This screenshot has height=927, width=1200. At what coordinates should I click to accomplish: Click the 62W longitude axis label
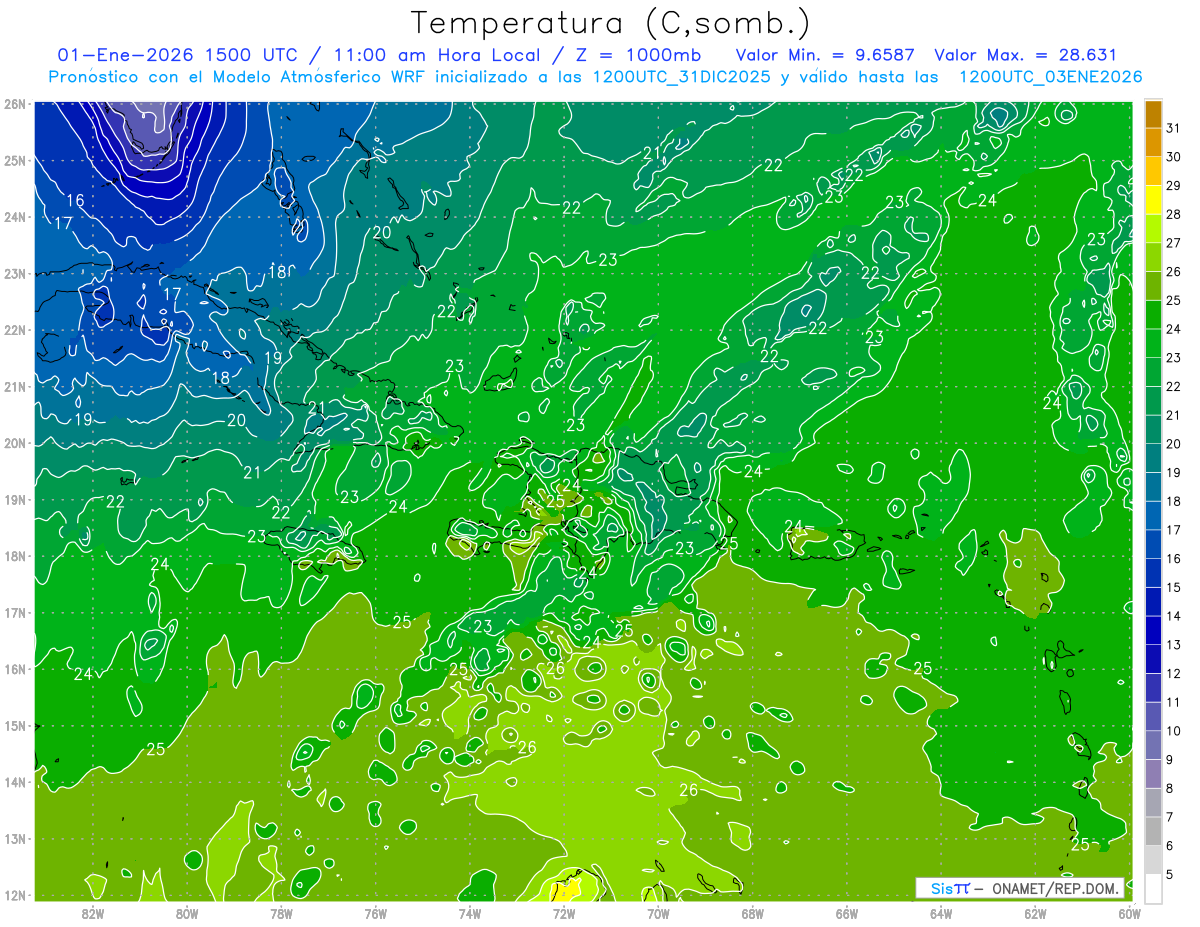click(x=1035, y=913)
